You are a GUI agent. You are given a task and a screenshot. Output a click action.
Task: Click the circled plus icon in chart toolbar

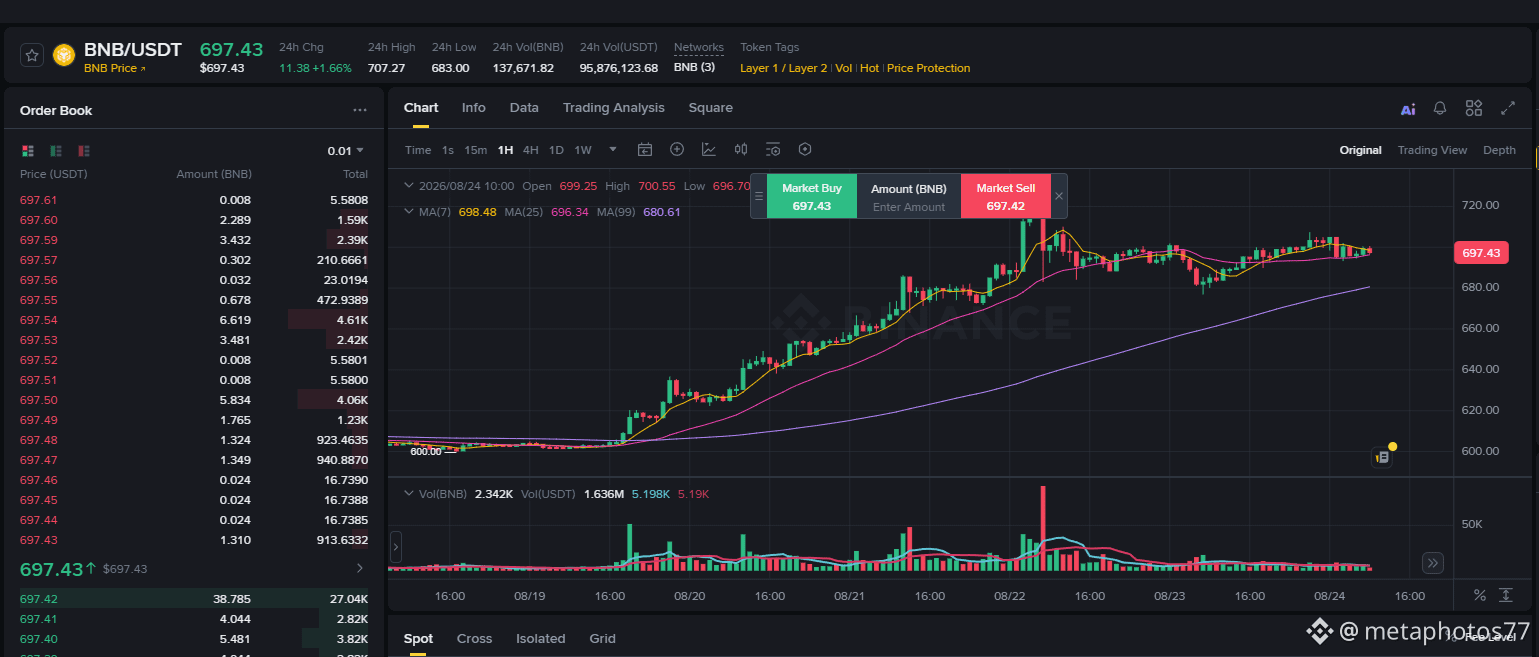click(677, 150)
